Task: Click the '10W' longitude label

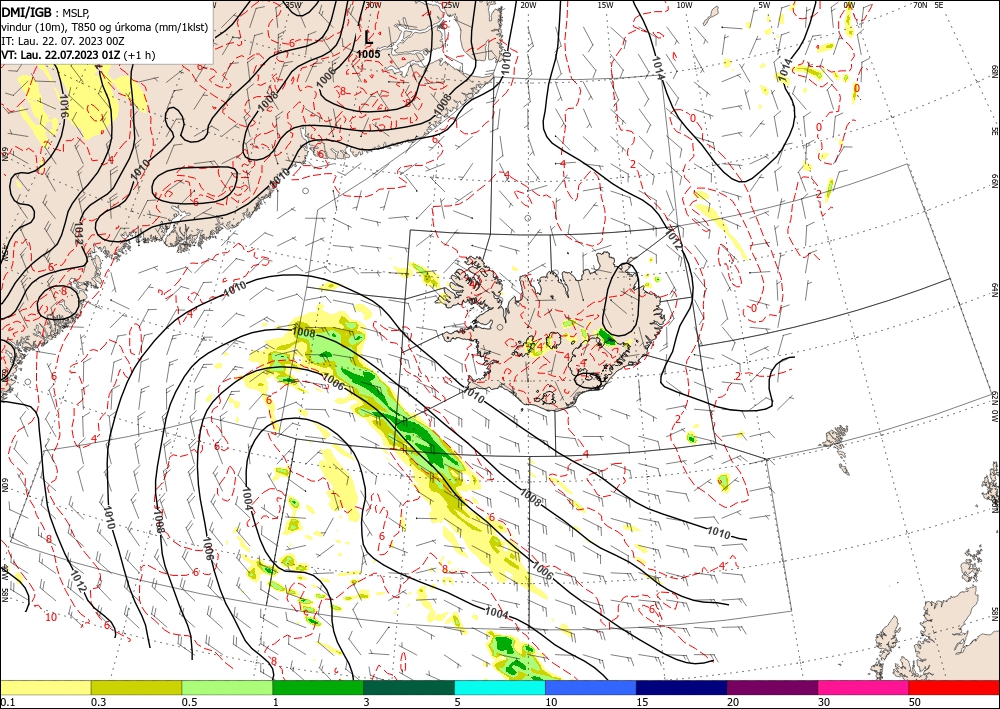Action: click(684, 5)
